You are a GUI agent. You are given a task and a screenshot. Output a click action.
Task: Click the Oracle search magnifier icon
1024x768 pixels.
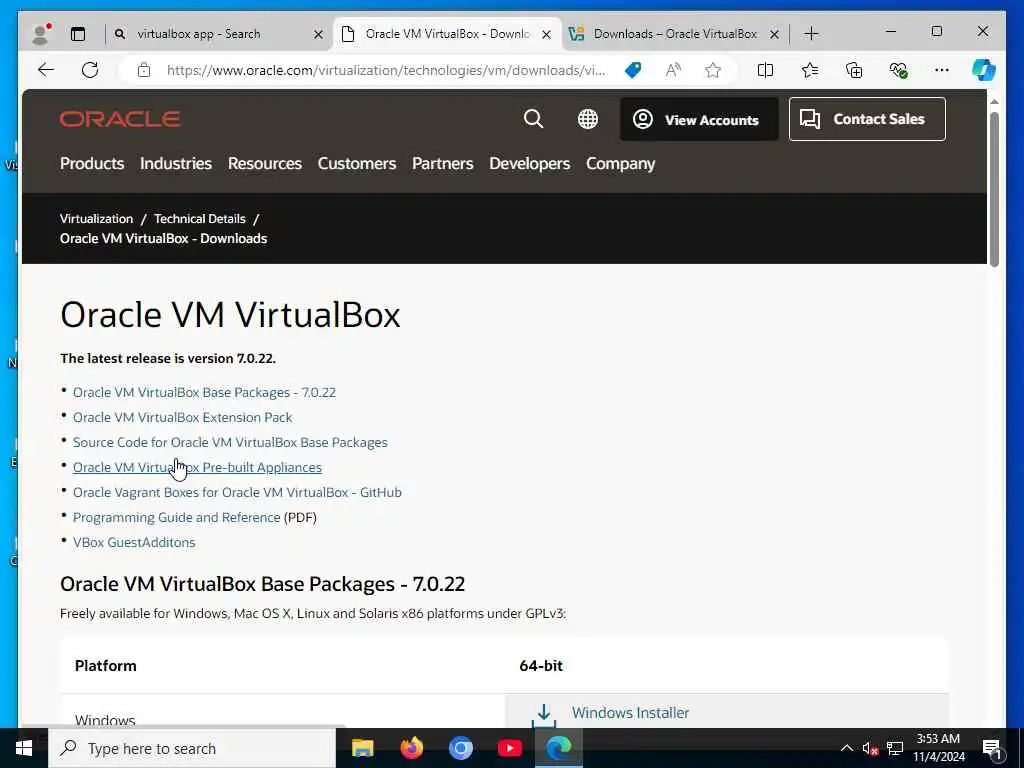[x=534, y=119]
